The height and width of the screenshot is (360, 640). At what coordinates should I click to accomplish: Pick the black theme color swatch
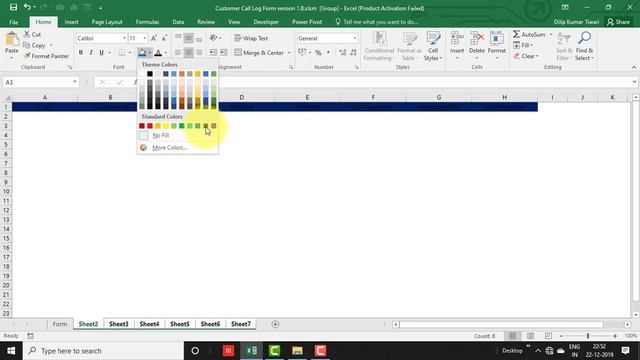(x=150, y=73)
